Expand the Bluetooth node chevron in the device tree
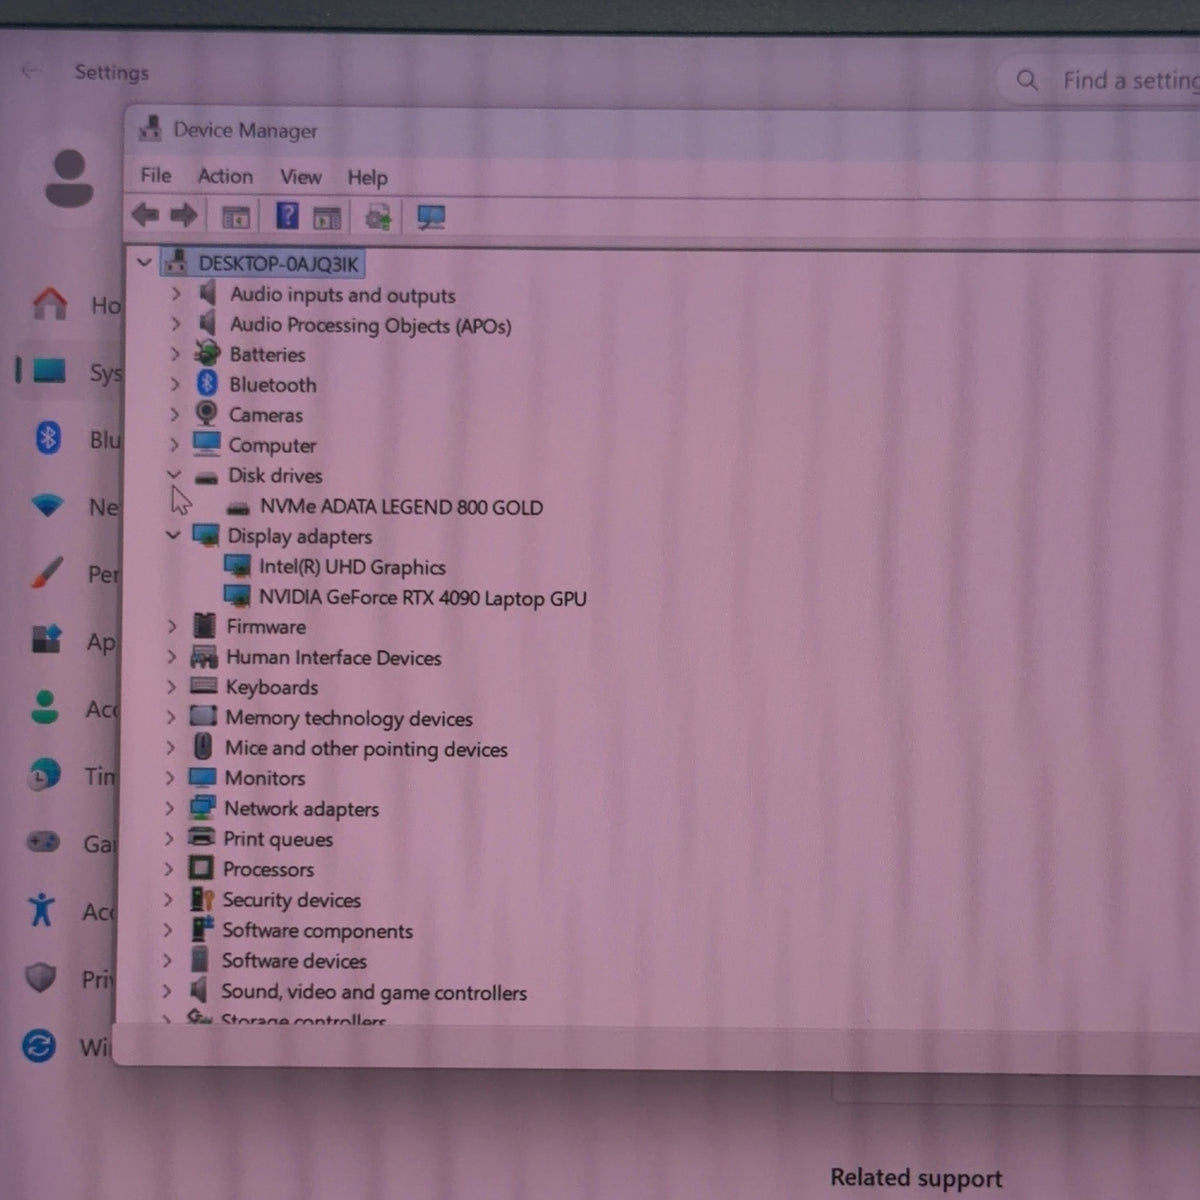This screenshot has height=1200, width=1200. click(x=175, y=384)
